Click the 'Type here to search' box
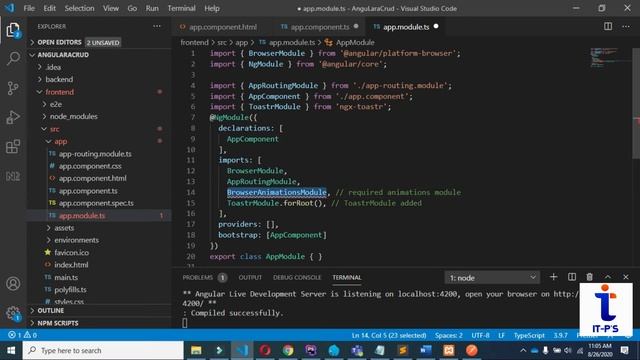Image resolution: width=640 pixels, height=360 pixels. 103,350
